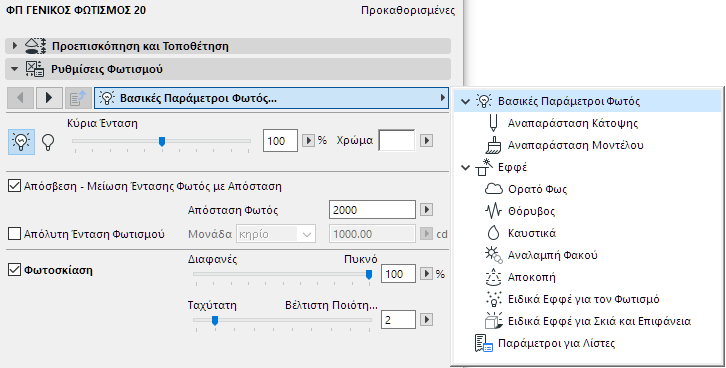Click the light bulb off icon

48,142
